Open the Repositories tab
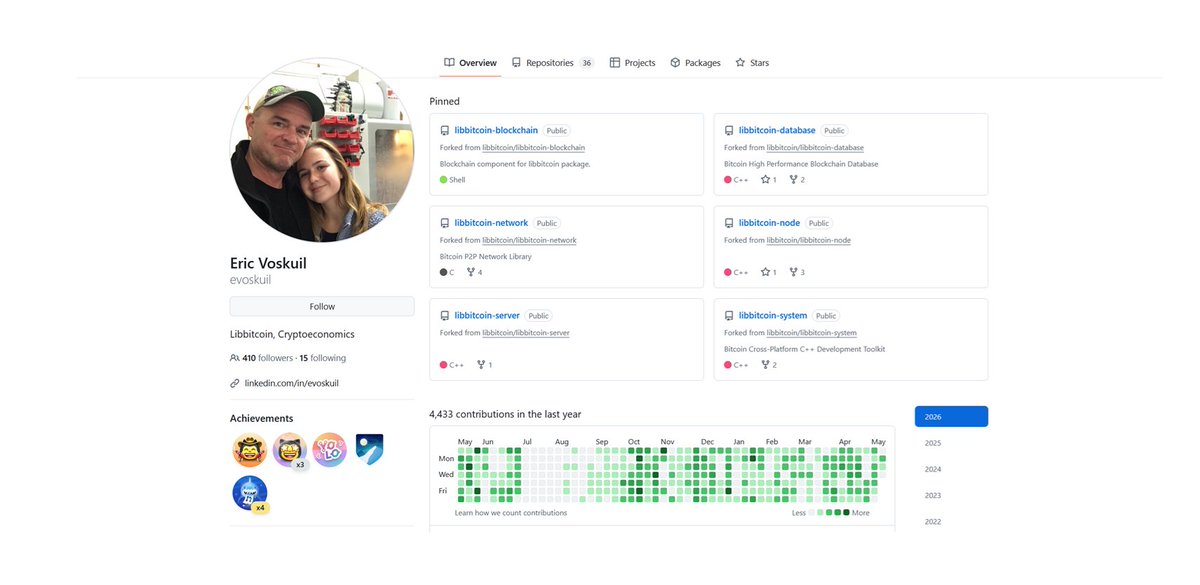Viewport: 1200px width, 585px height. coord(552,63)
